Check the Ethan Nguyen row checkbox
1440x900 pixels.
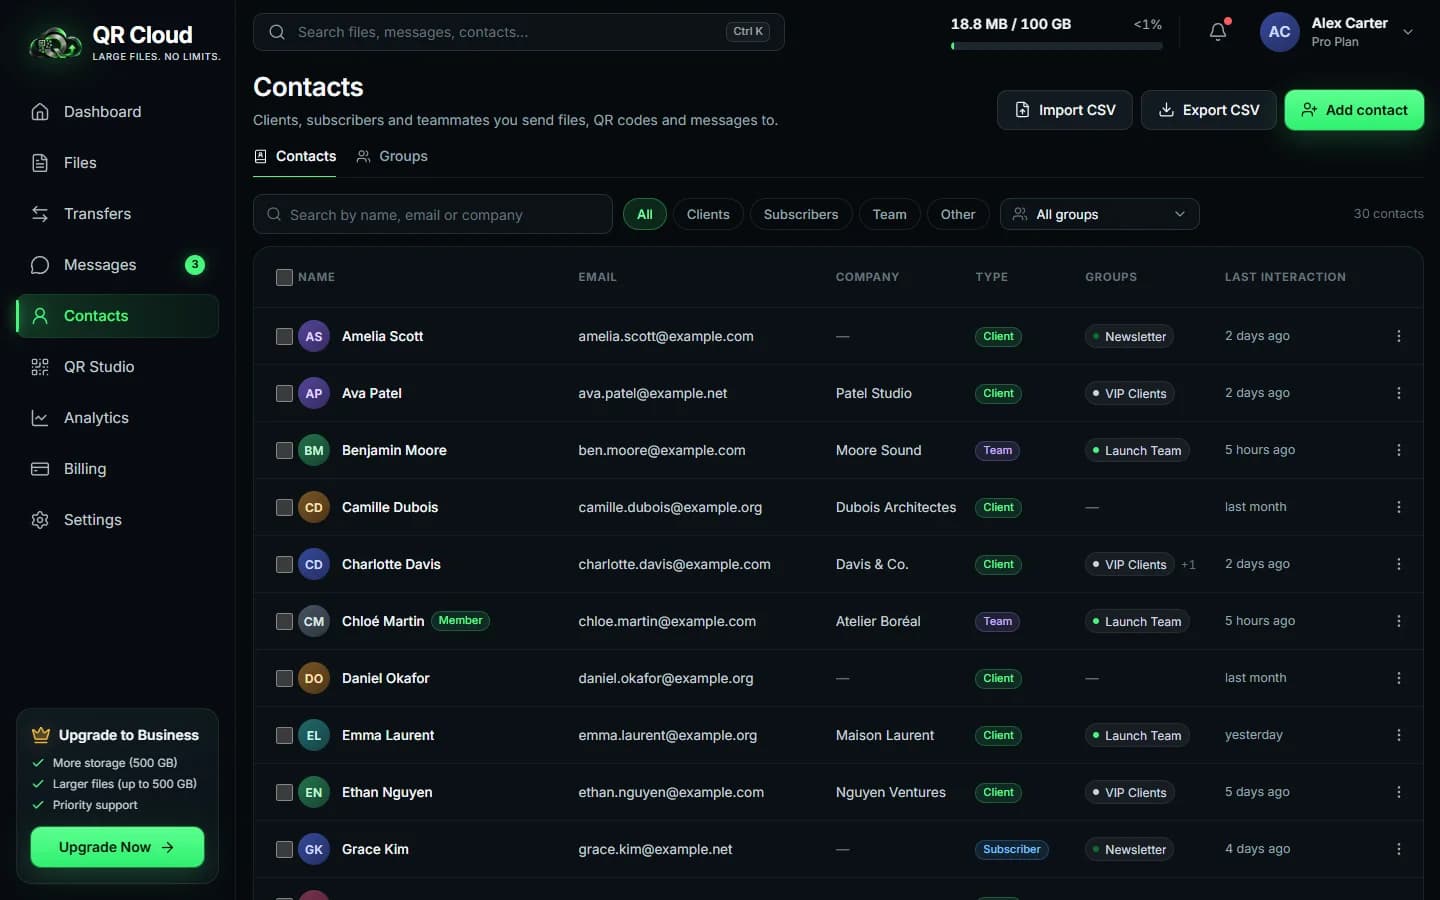tap(284, 793)
